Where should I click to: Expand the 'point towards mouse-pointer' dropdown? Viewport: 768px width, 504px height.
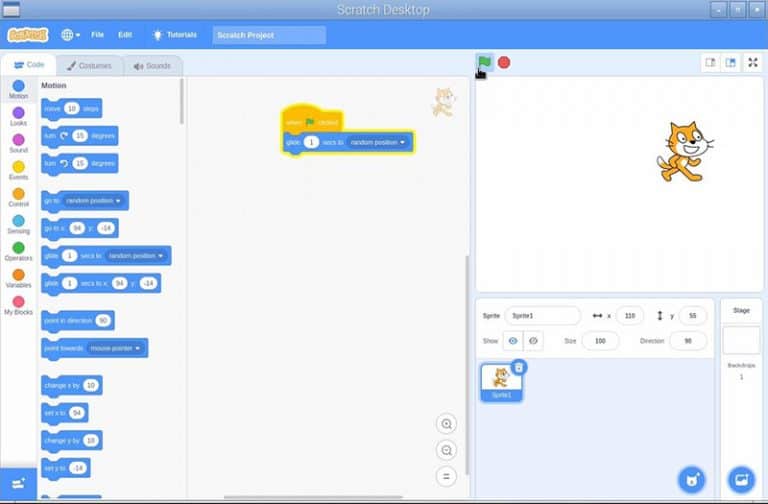click(138, 349)
